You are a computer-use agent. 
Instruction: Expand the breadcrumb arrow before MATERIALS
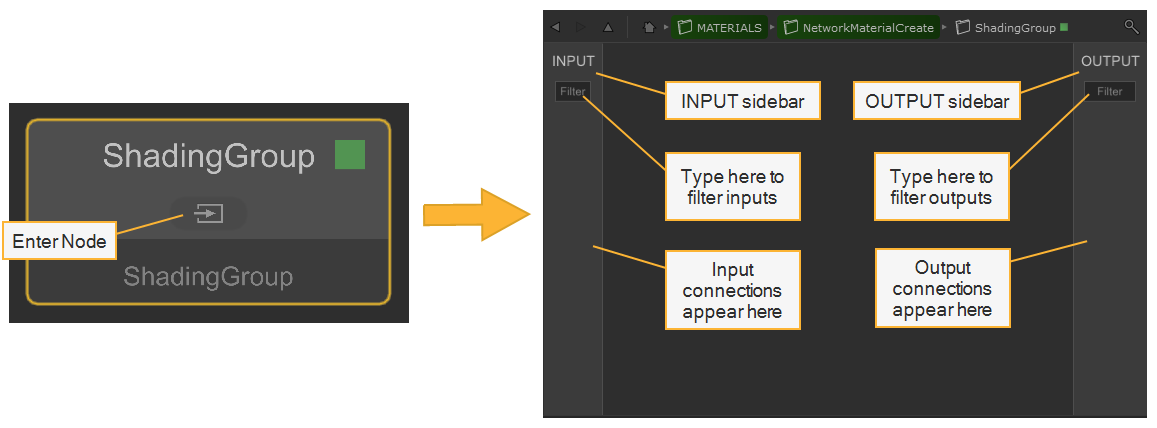pyautogui.click(x=666, y=28)
